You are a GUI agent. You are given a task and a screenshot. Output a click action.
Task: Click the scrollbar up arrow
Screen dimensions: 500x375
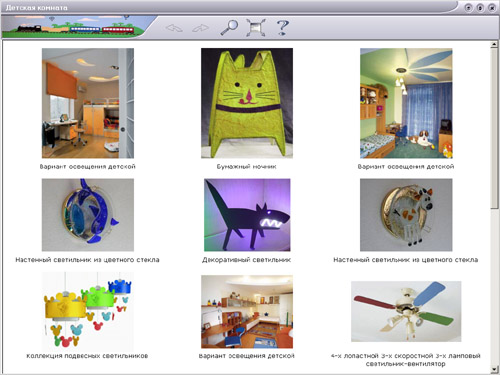tap(494, 45)
